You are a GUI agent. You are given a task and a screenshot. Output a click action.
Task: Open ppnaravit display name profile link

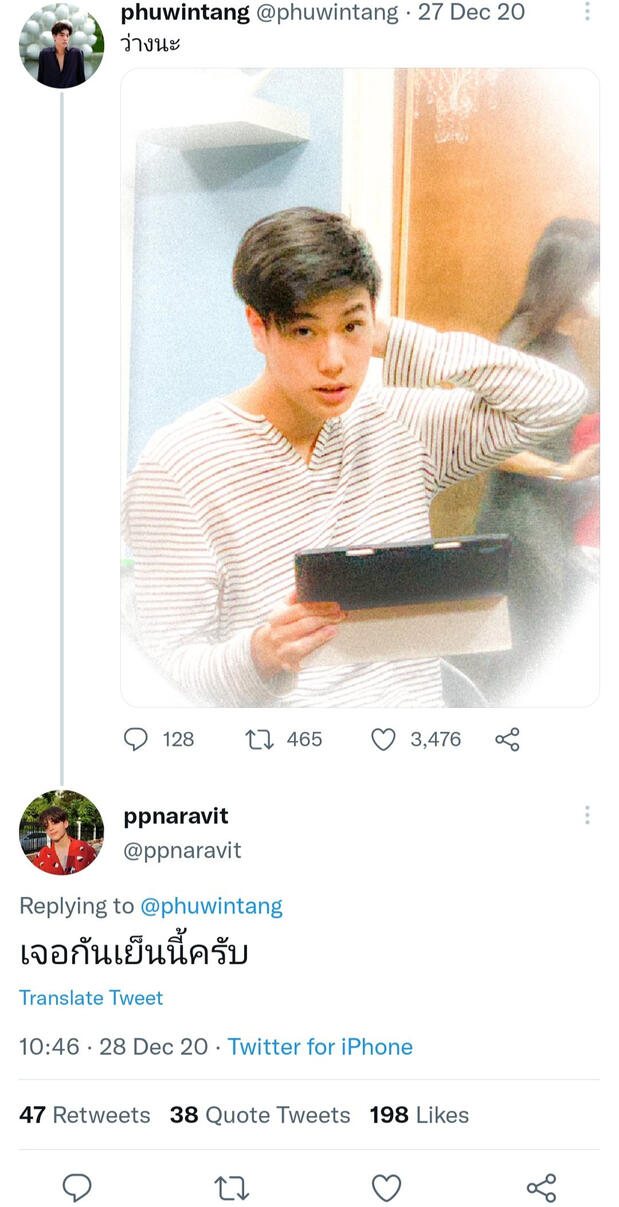click(x=176, y=816)
